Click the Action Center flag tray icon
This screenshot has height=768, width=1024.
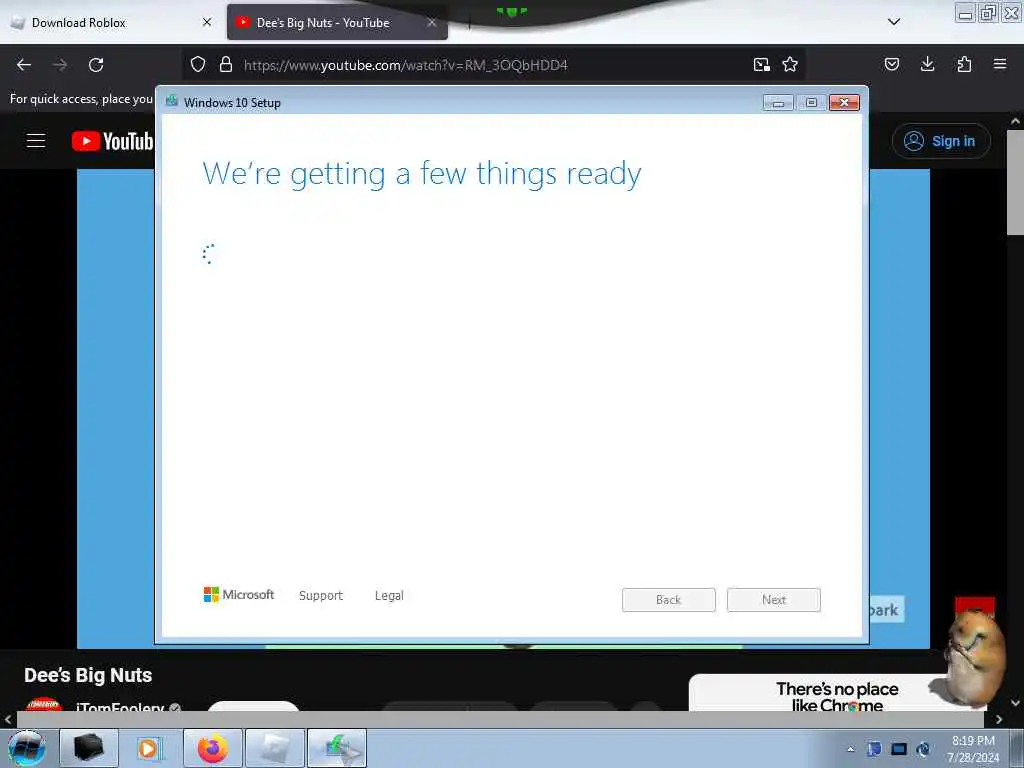pyautogui.click(x=874, y=749)
